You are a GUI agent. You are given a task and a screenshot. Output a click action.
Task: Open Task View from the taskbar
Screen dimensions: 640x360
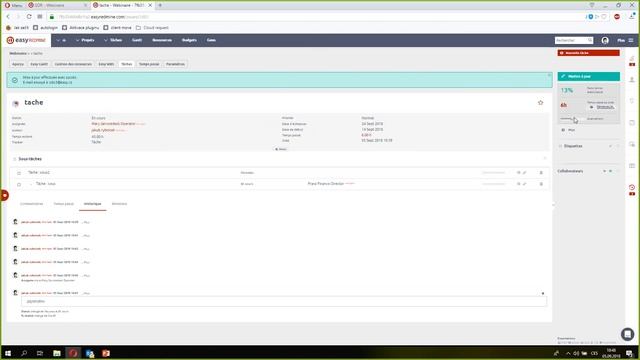coord(40,353)
